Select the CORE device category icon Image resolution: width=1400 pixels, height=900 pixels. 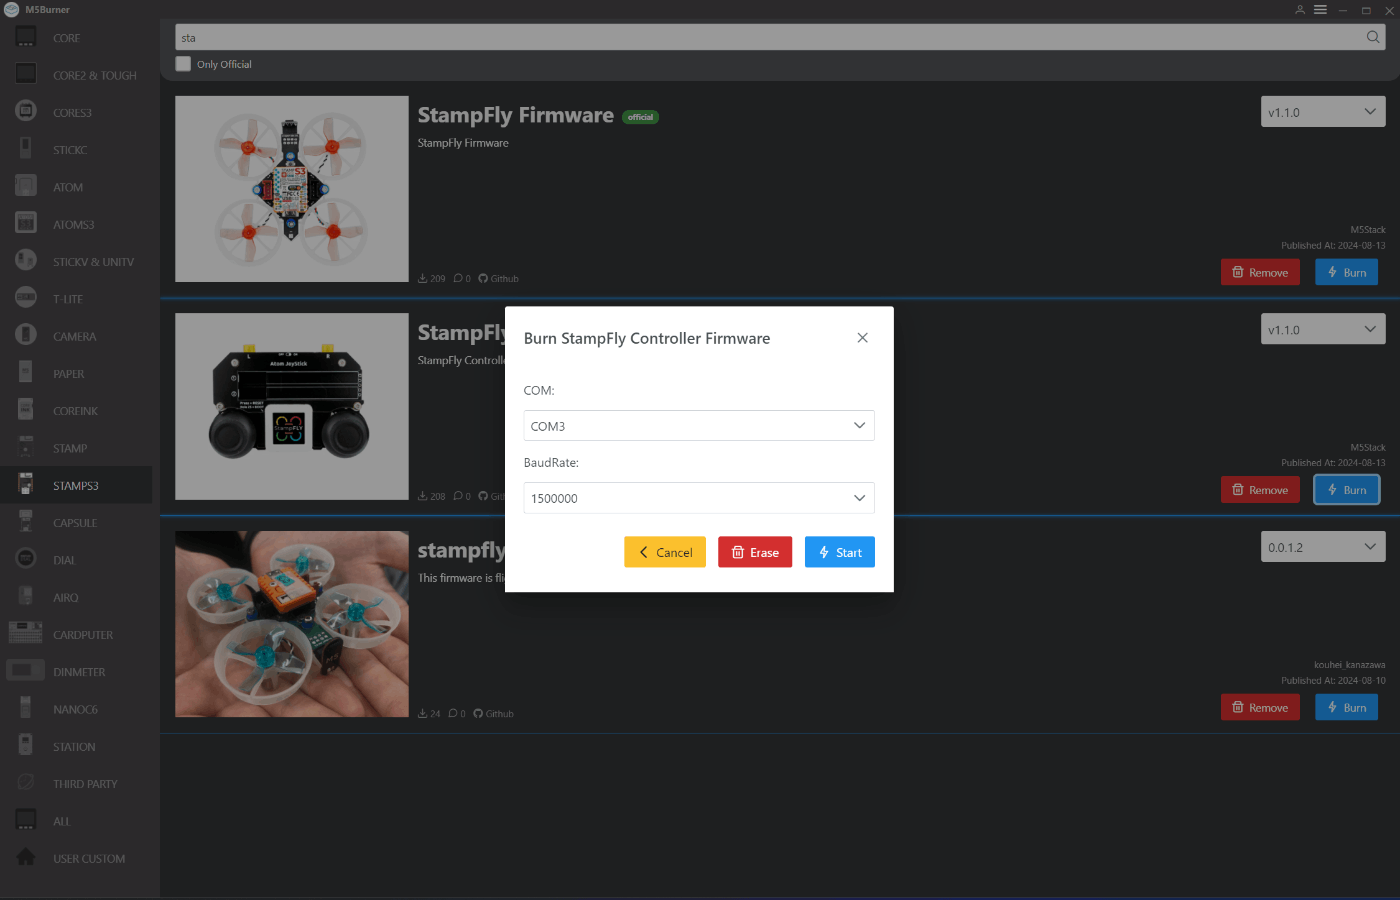tap(26, 37)
